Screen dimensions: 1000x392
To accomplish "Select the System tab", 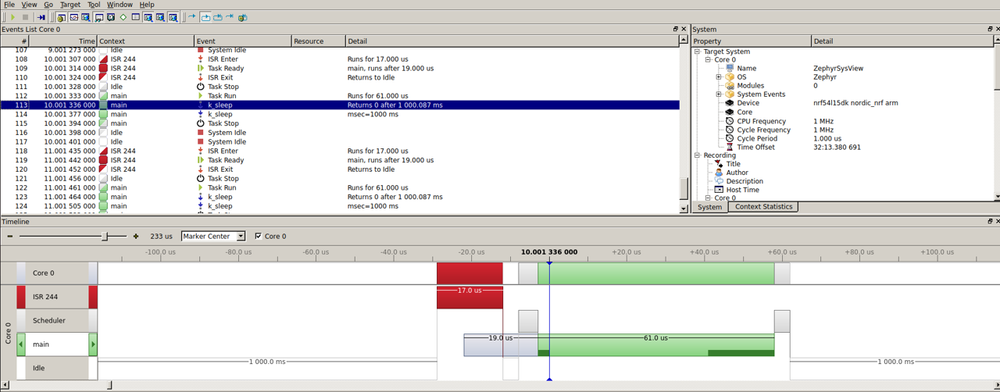I will click(709, 207).
